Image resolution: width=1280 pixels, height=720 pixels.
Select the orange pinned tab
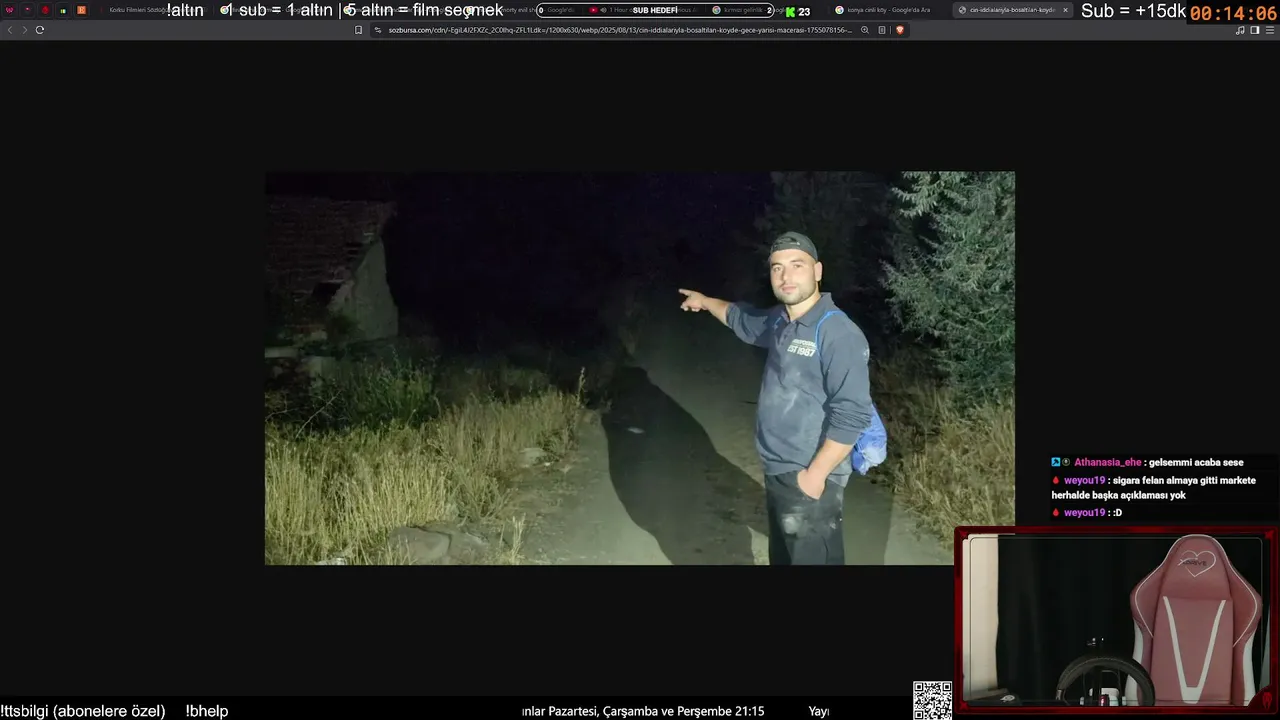[x=81, y=10]
